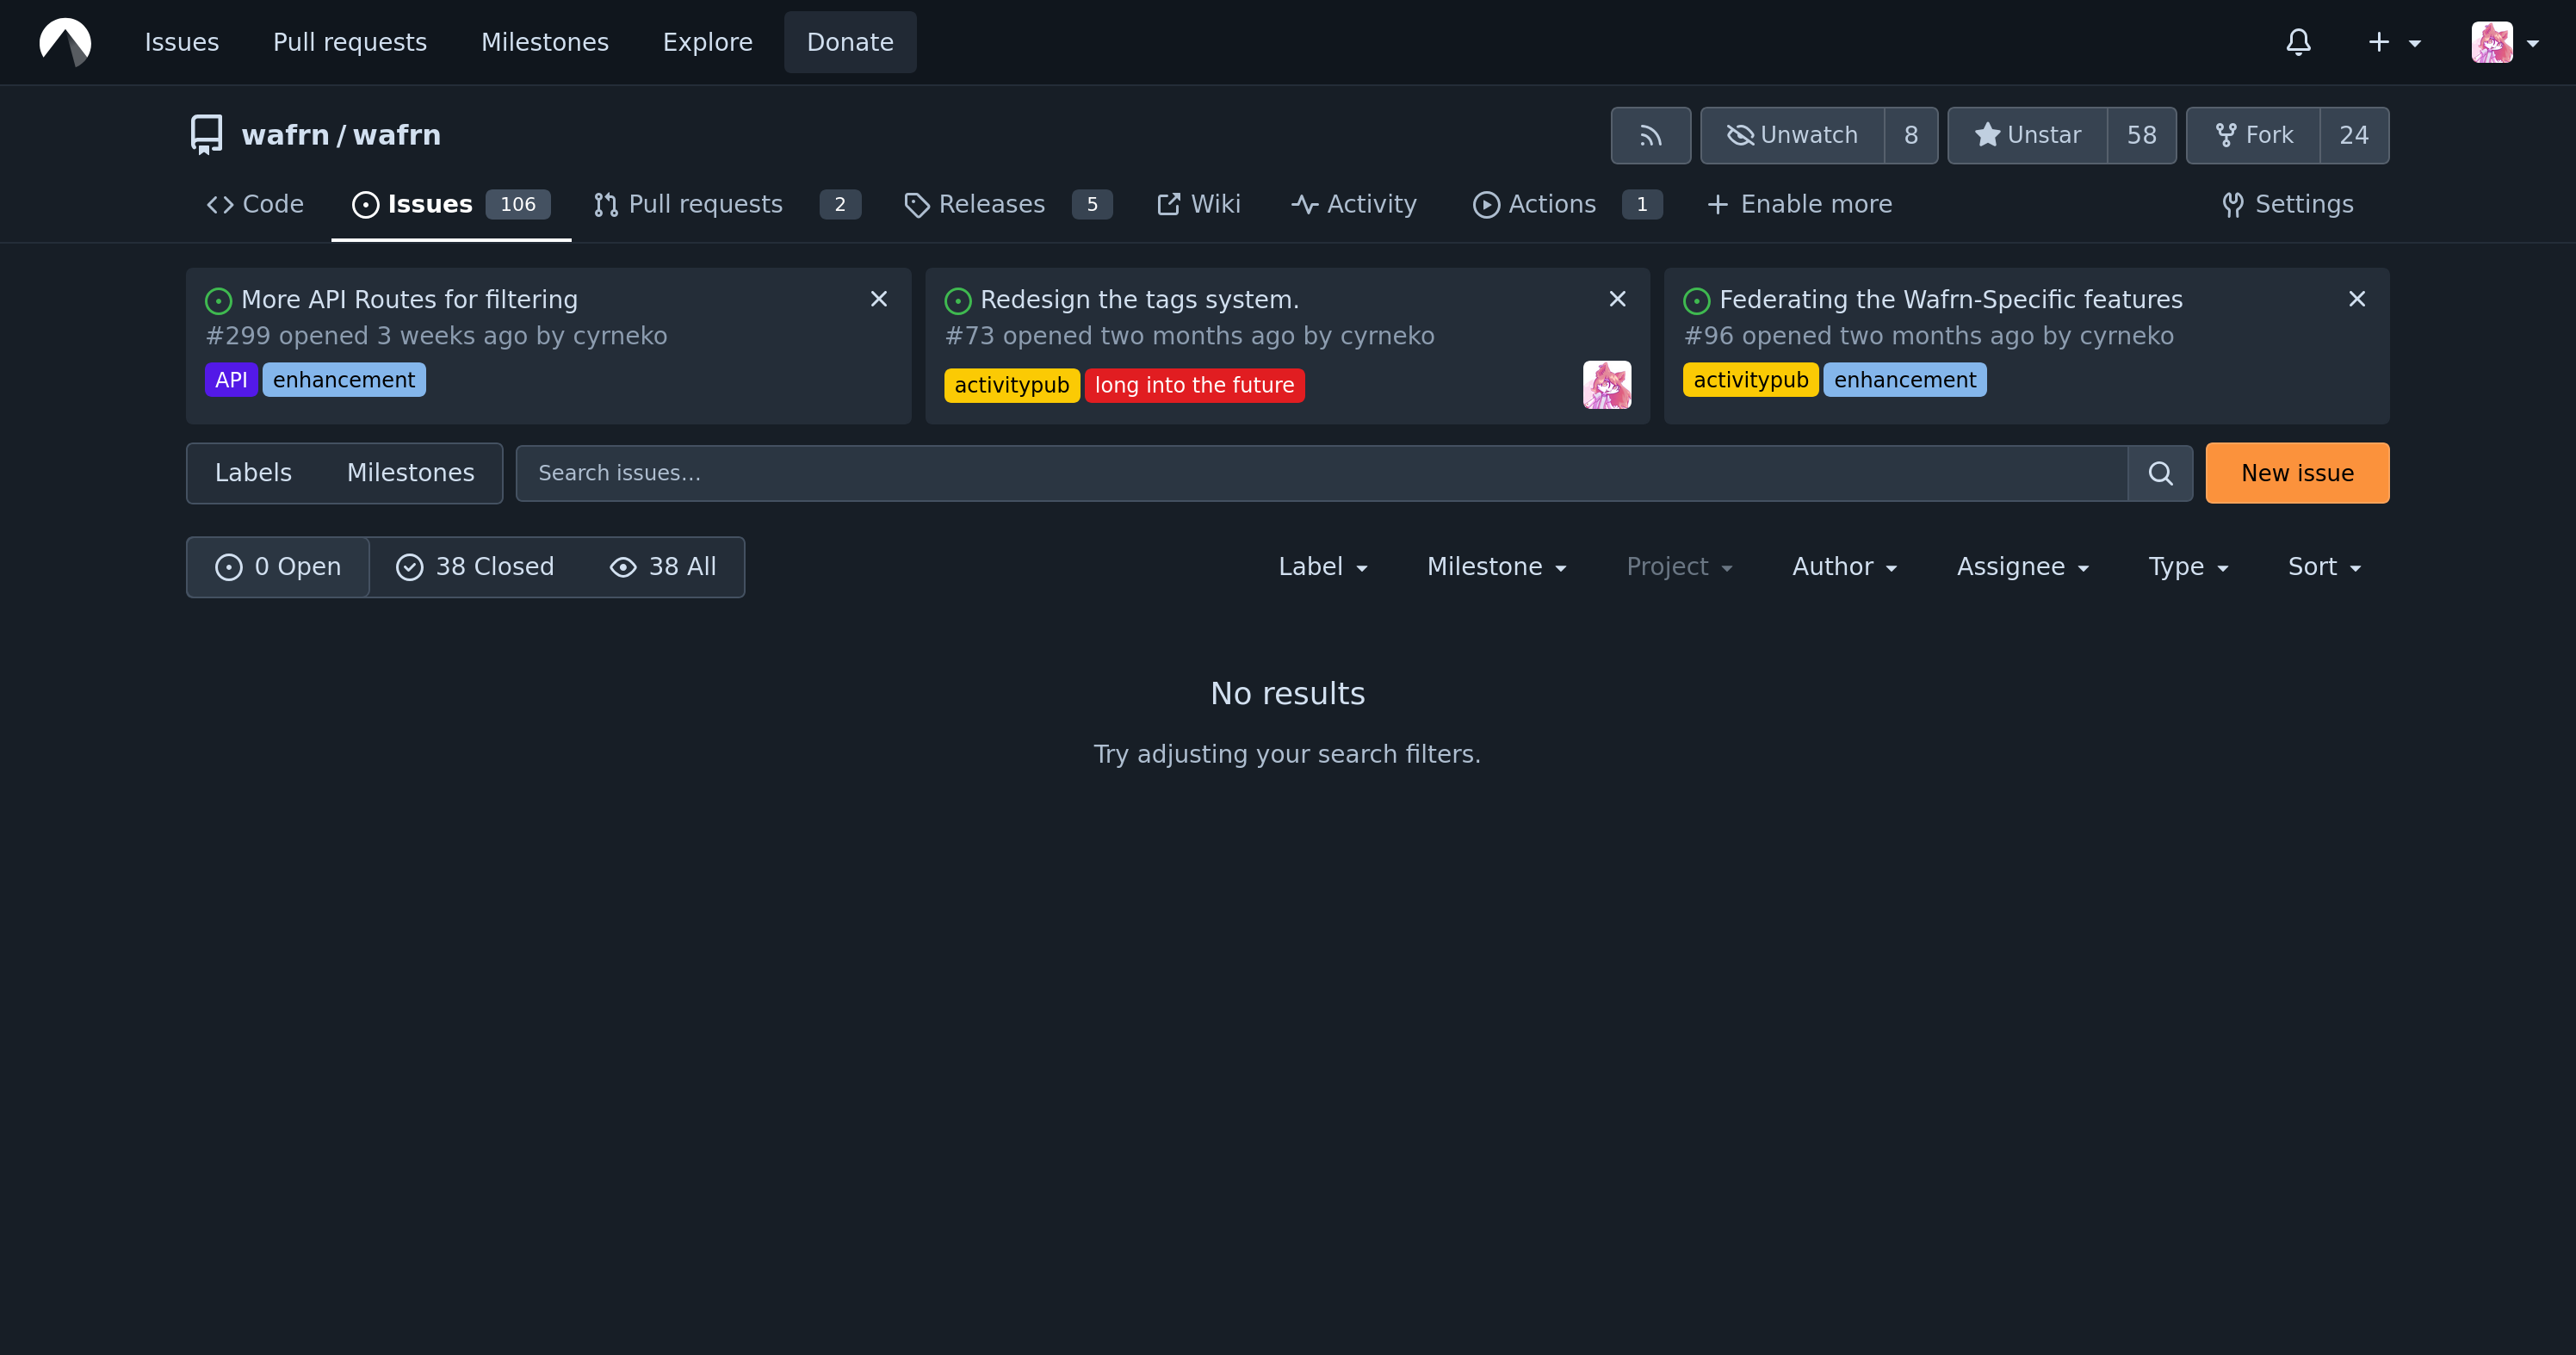Show 38 Closed issues

475,567
